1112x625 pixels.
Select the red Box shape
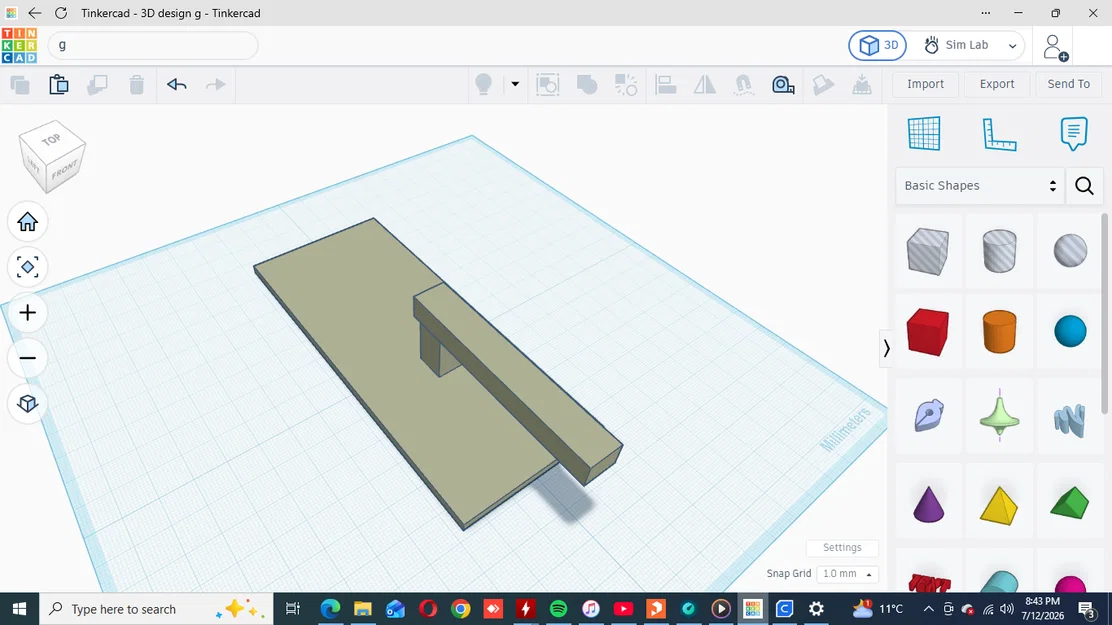[928, 331]
